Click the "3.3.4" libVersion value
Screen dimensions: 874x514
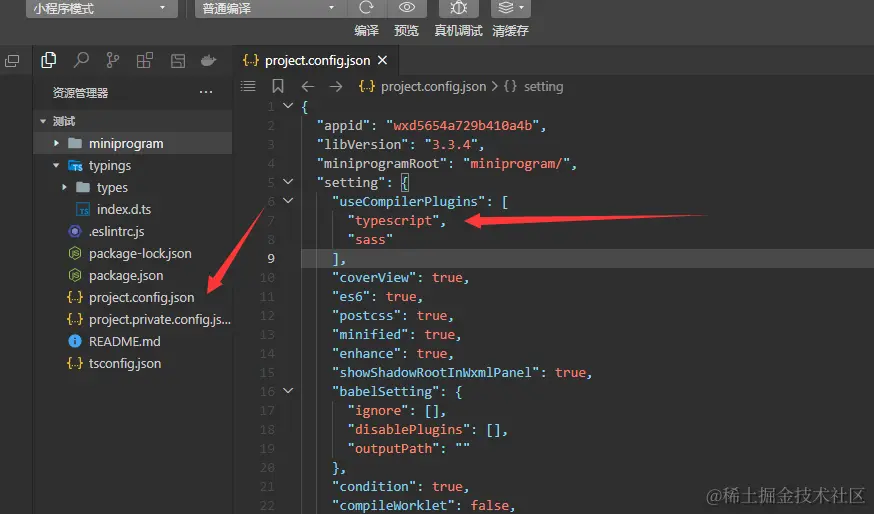tap(451, 145)
